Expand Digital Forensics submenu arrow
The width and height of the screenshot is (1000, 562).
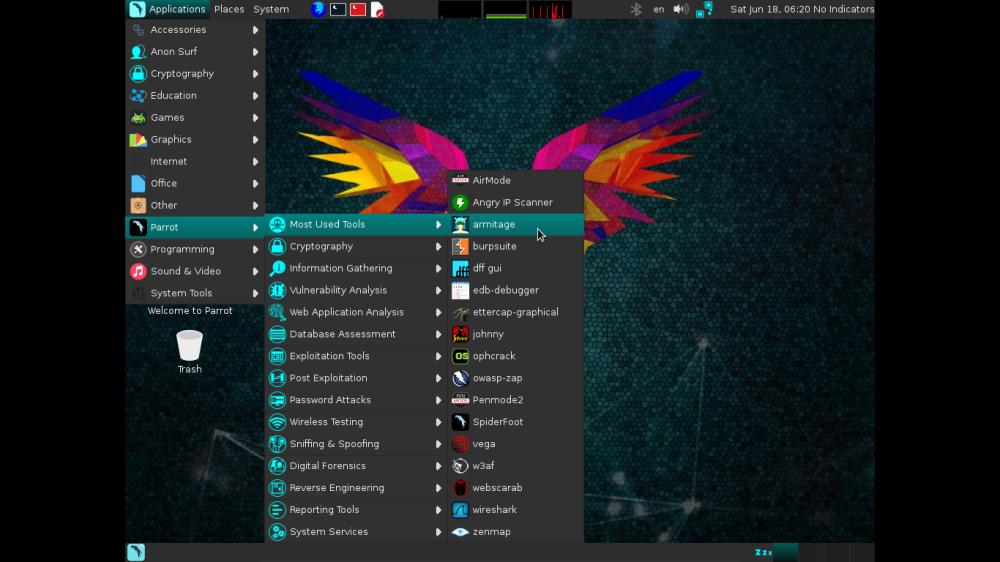[438, 466]
